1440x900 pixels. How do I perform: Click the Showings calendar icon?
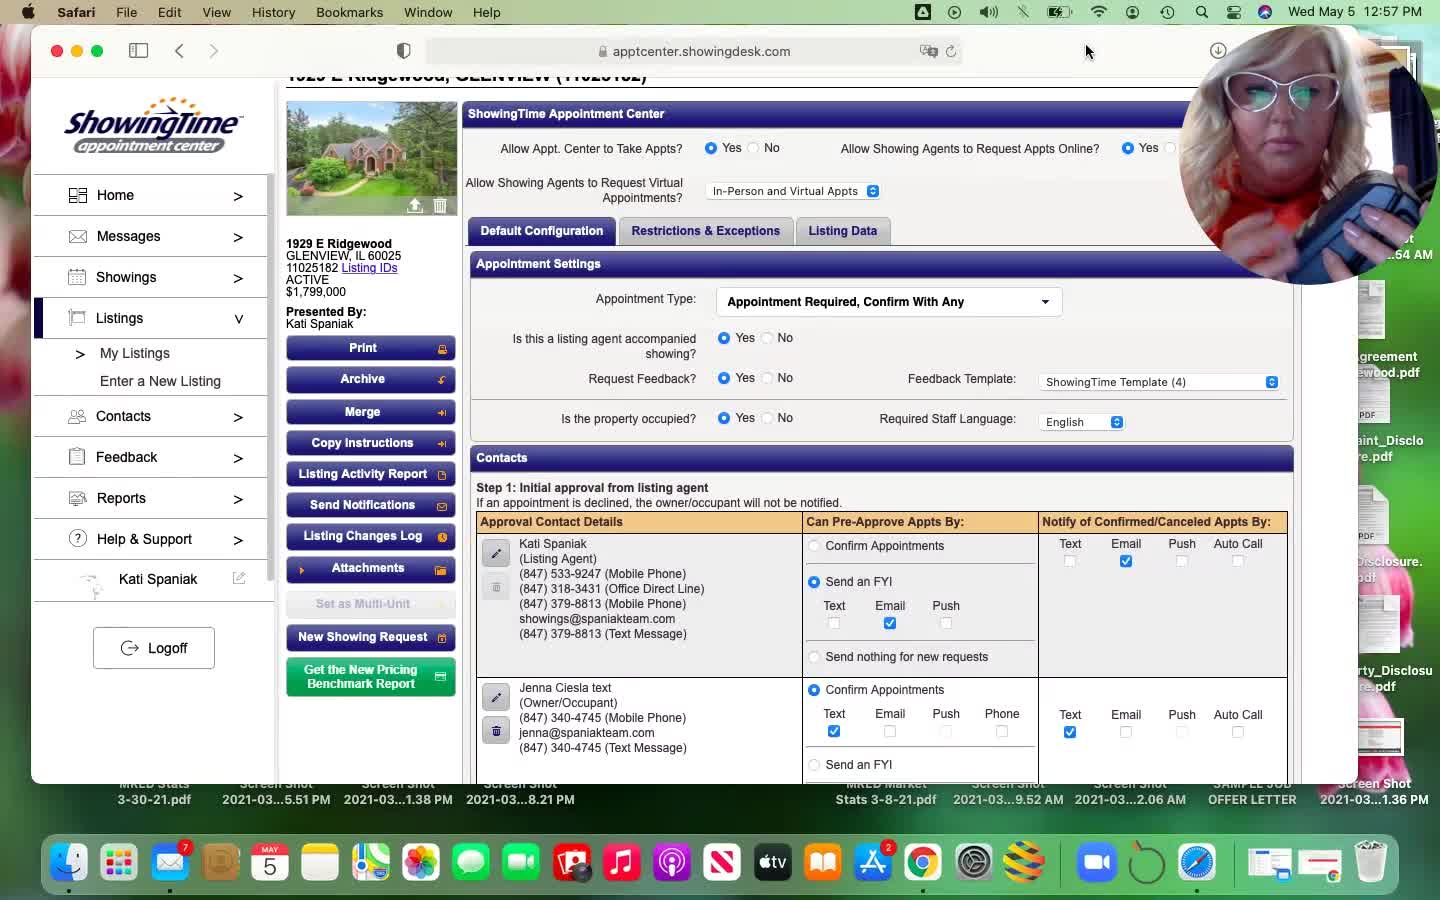[77, 277]
